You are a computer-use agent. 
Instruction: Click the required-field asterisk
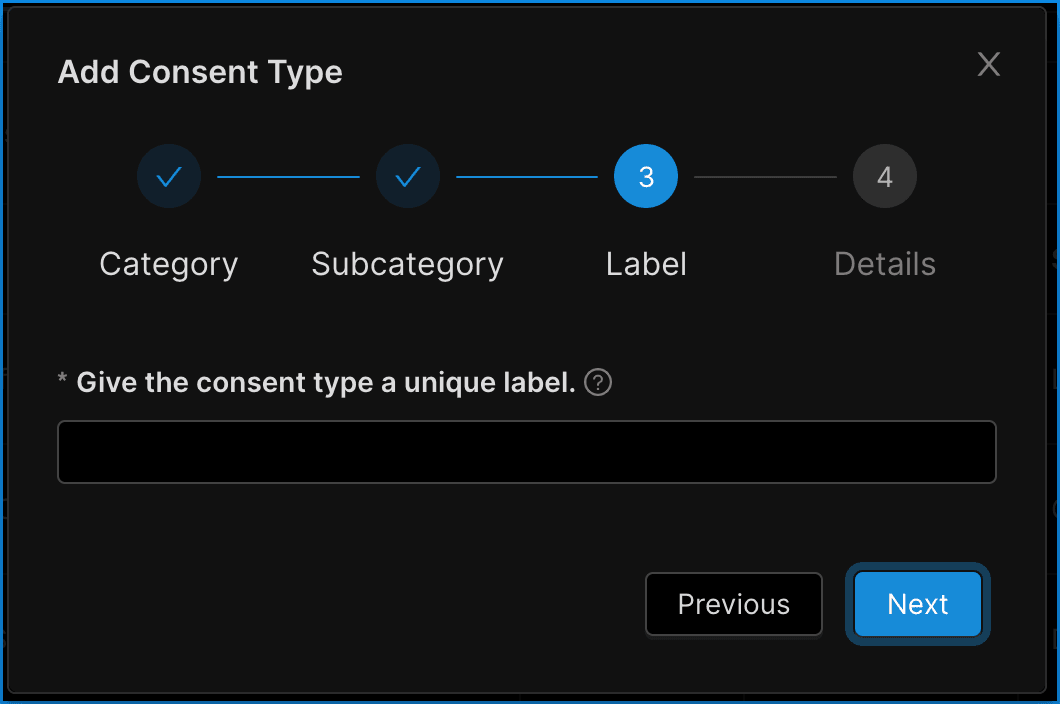(x=63, y=381)
